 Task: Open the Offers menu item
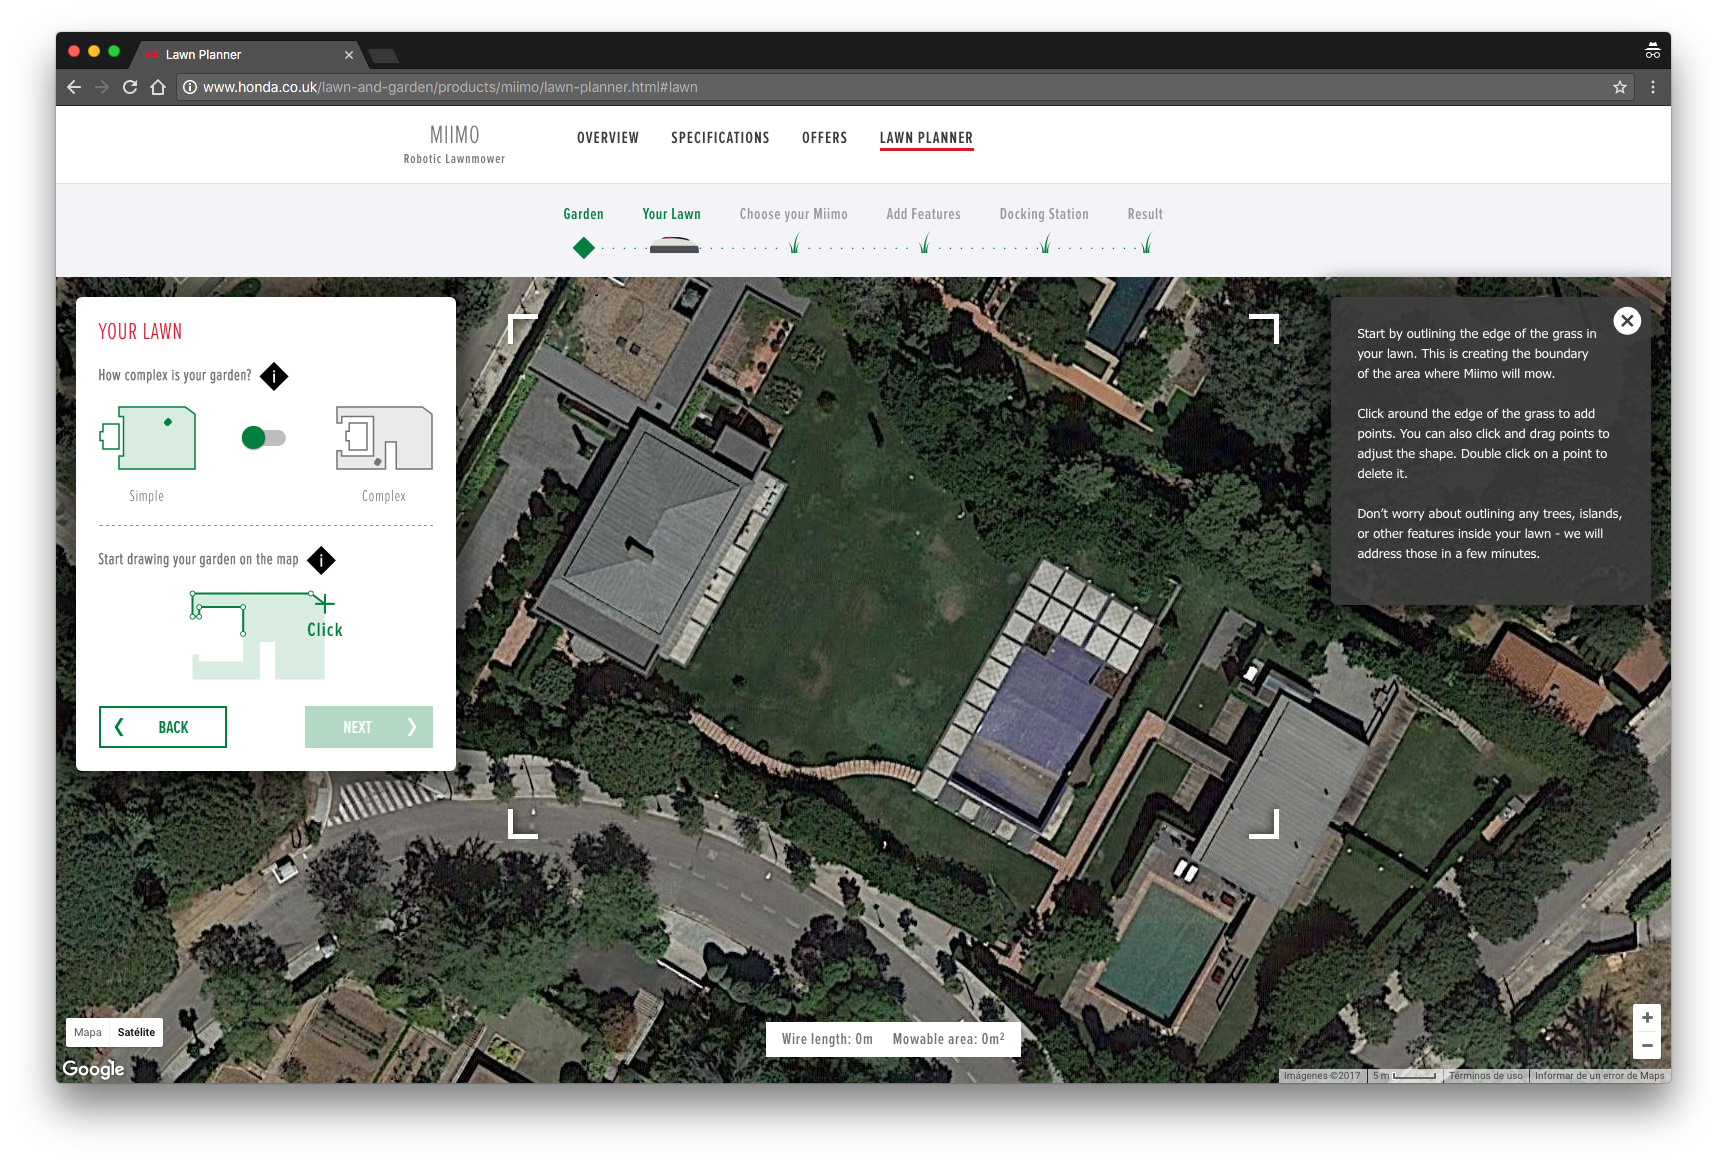pos(824,138)
